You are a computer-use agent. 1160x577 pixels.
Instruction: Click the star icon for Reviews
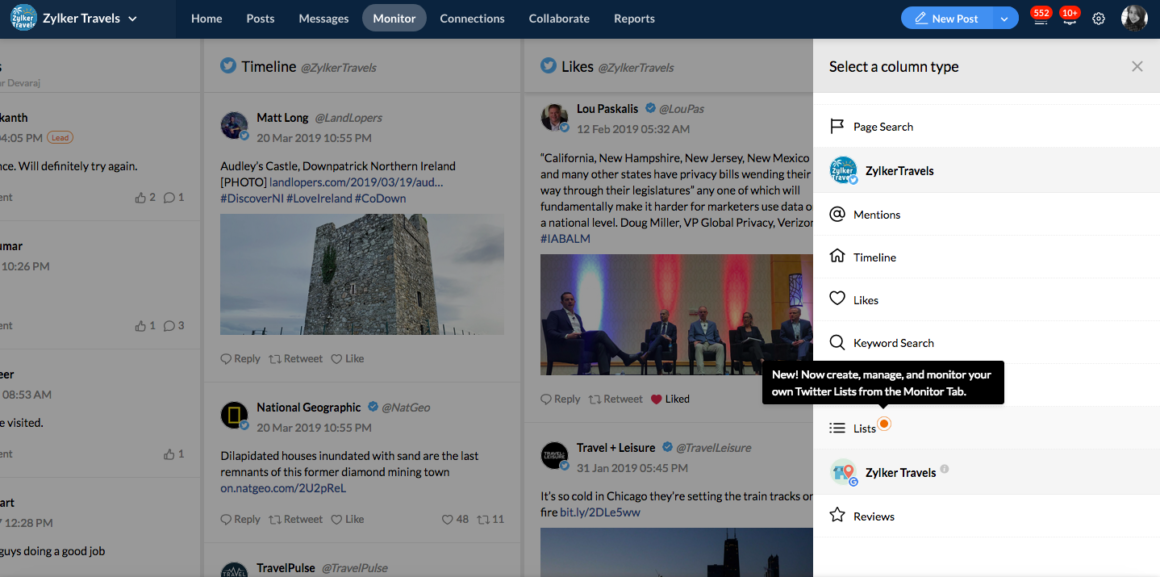838,516
